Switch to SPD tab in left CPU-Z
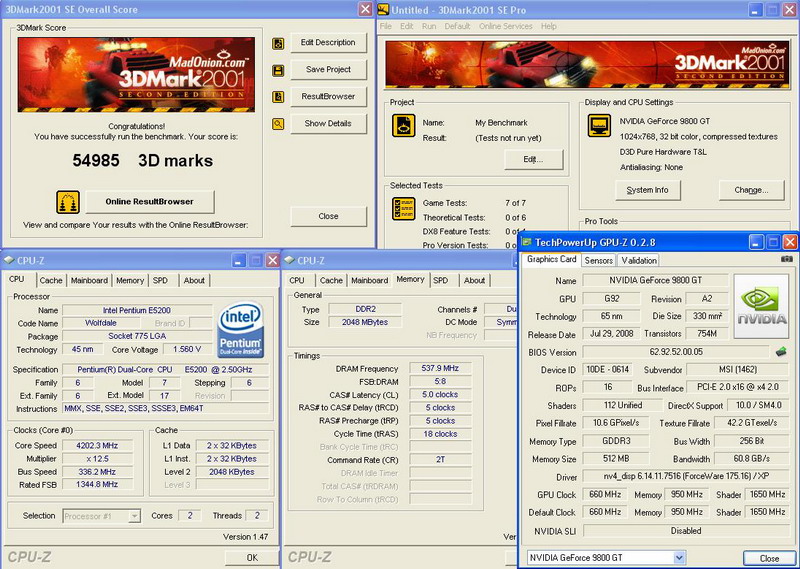Viewport: 800px width, 569px height. coord(160,281)
